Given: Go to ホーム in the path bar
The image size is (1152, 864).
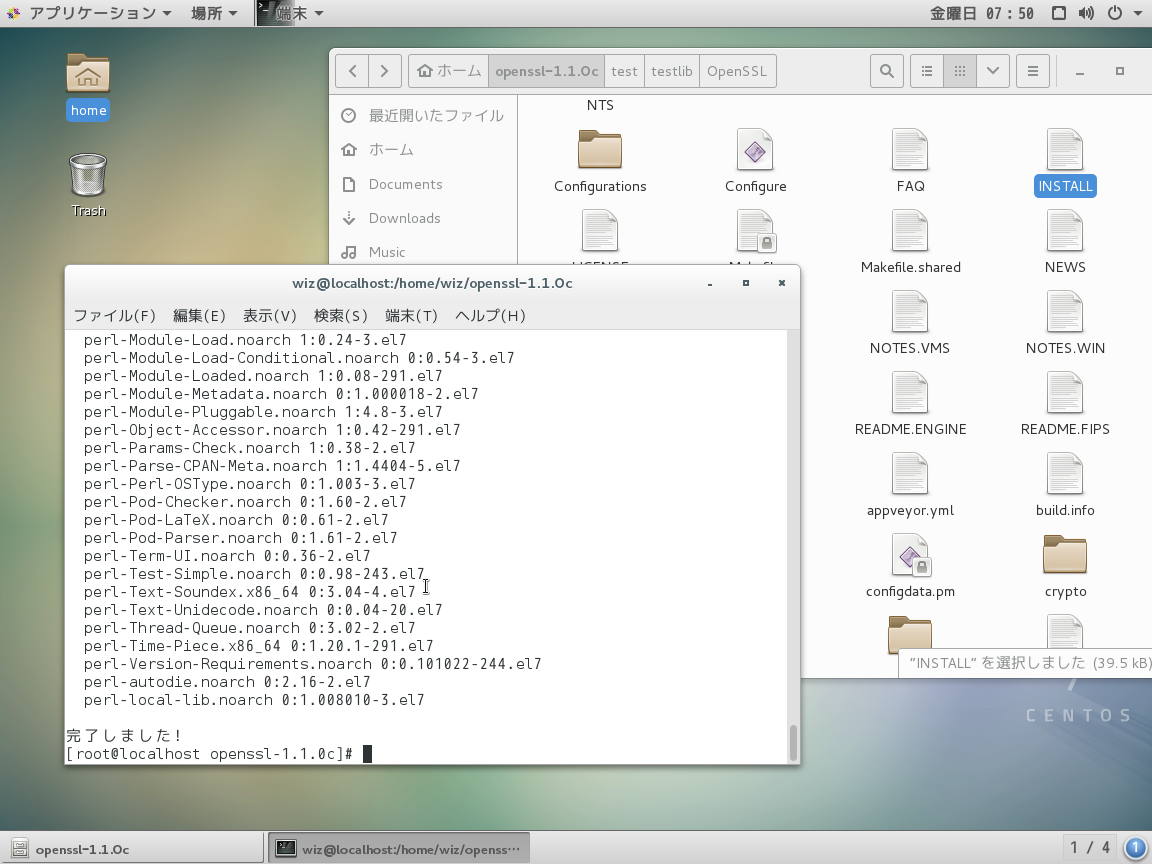Looking at the screenshot, I should (x=448, y=71).
